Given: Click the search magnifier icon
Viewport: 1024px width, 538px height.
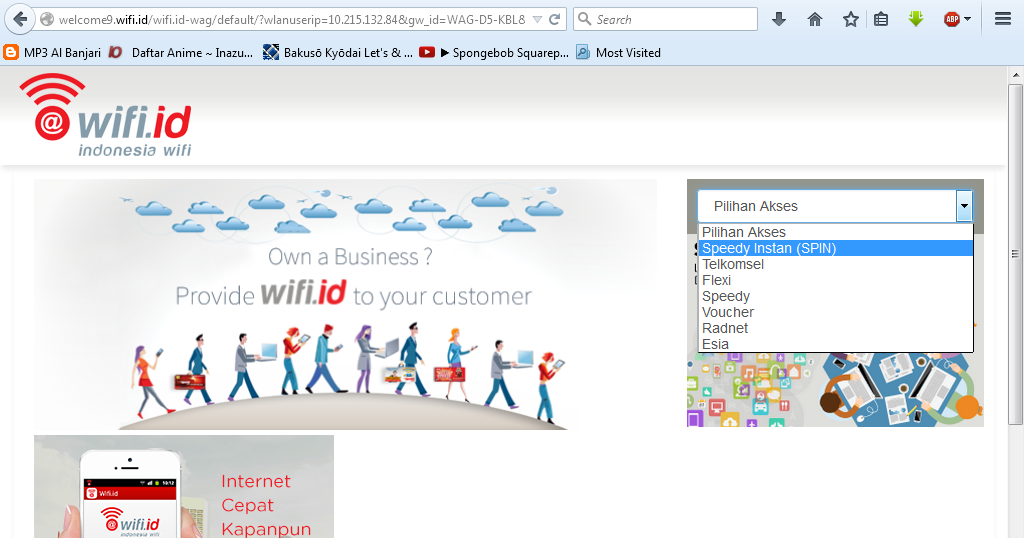Looking at the screenshot, I should [x=584, y=19].
